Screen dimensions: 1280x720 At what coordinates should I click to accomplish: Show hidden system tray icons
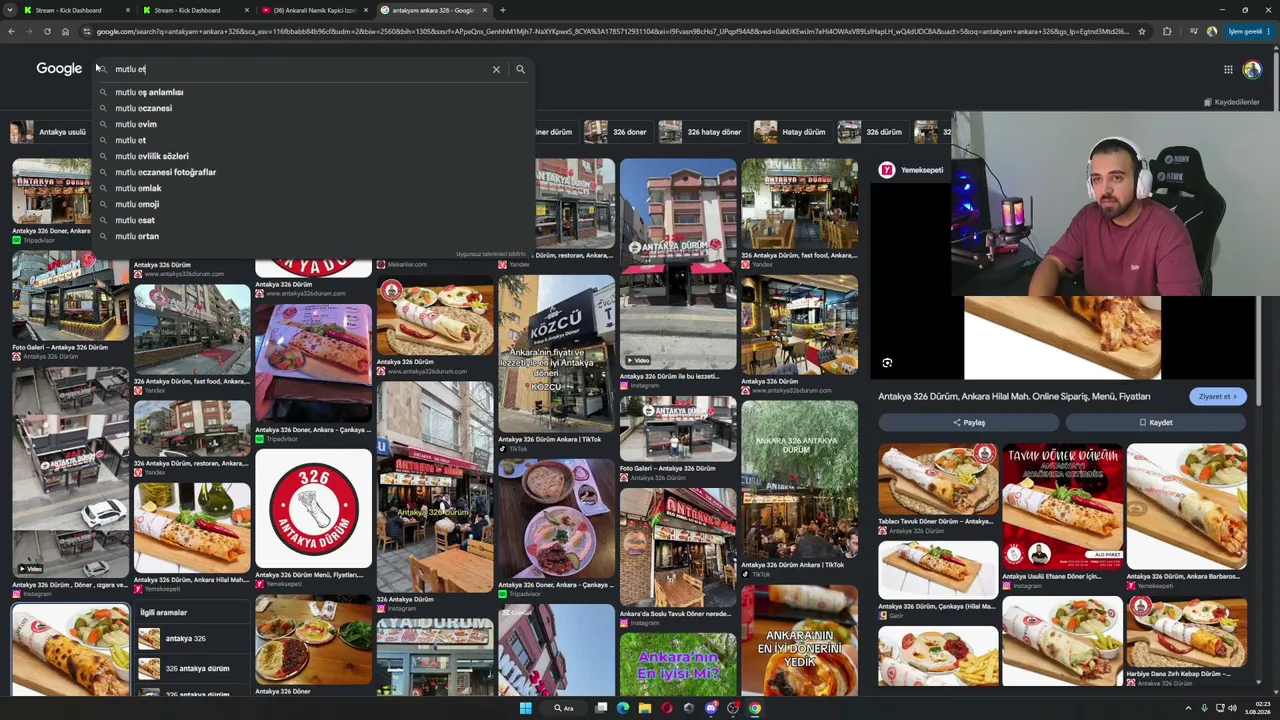(x=1186, y=708)
